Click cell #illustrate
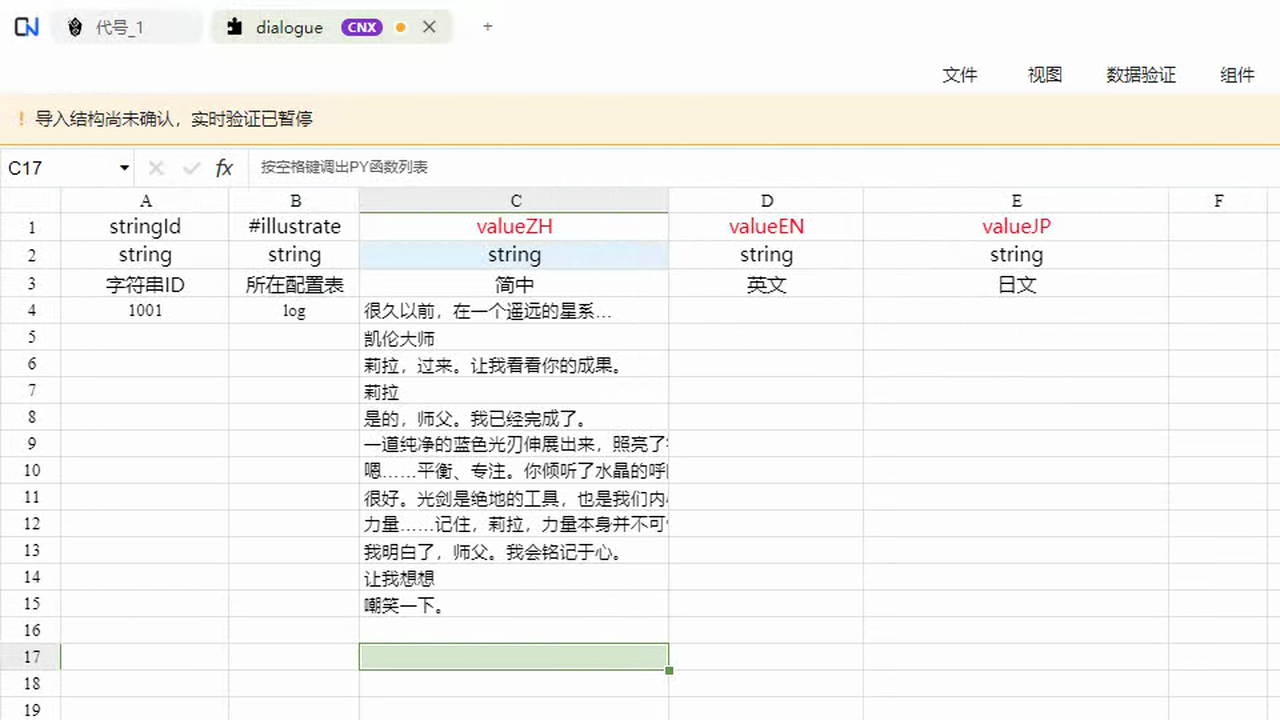Viewport: 1280px width, 720px height. click(294, 227)
